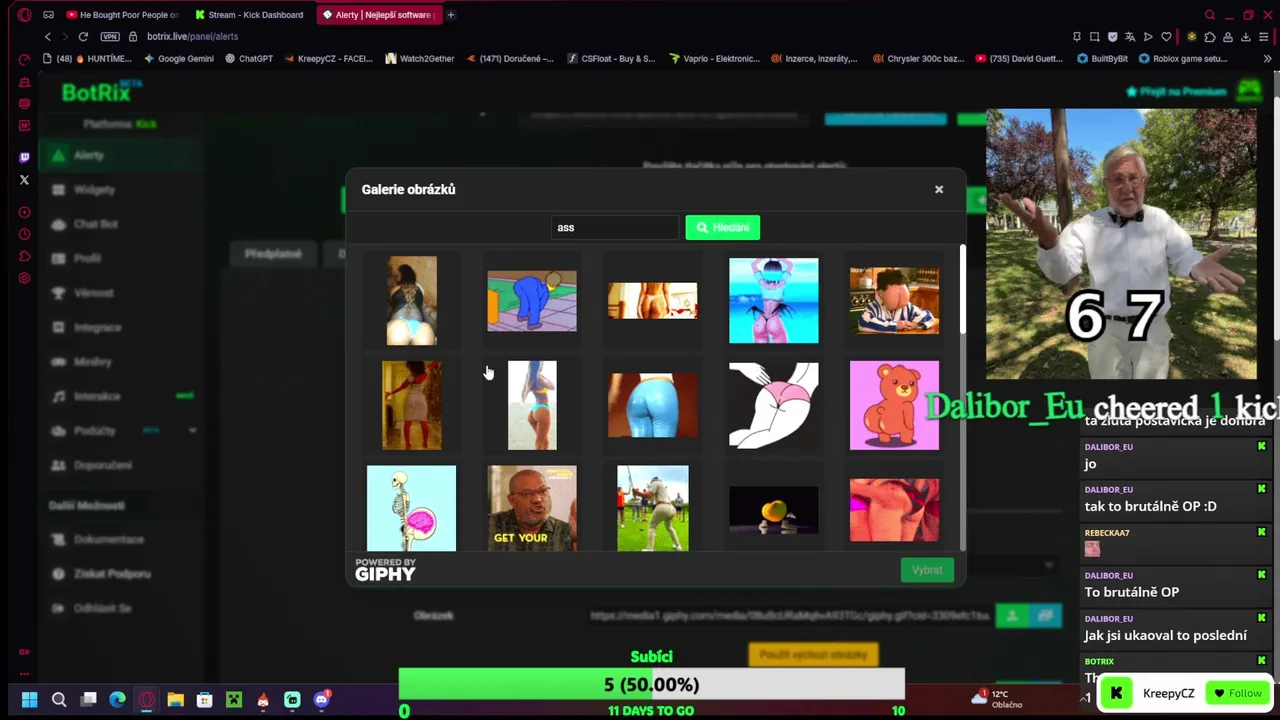The height and width of the screenshot is (720, 1280).
Task: Open Integrace in BotRix sidebar
Action: coord(97,327)
